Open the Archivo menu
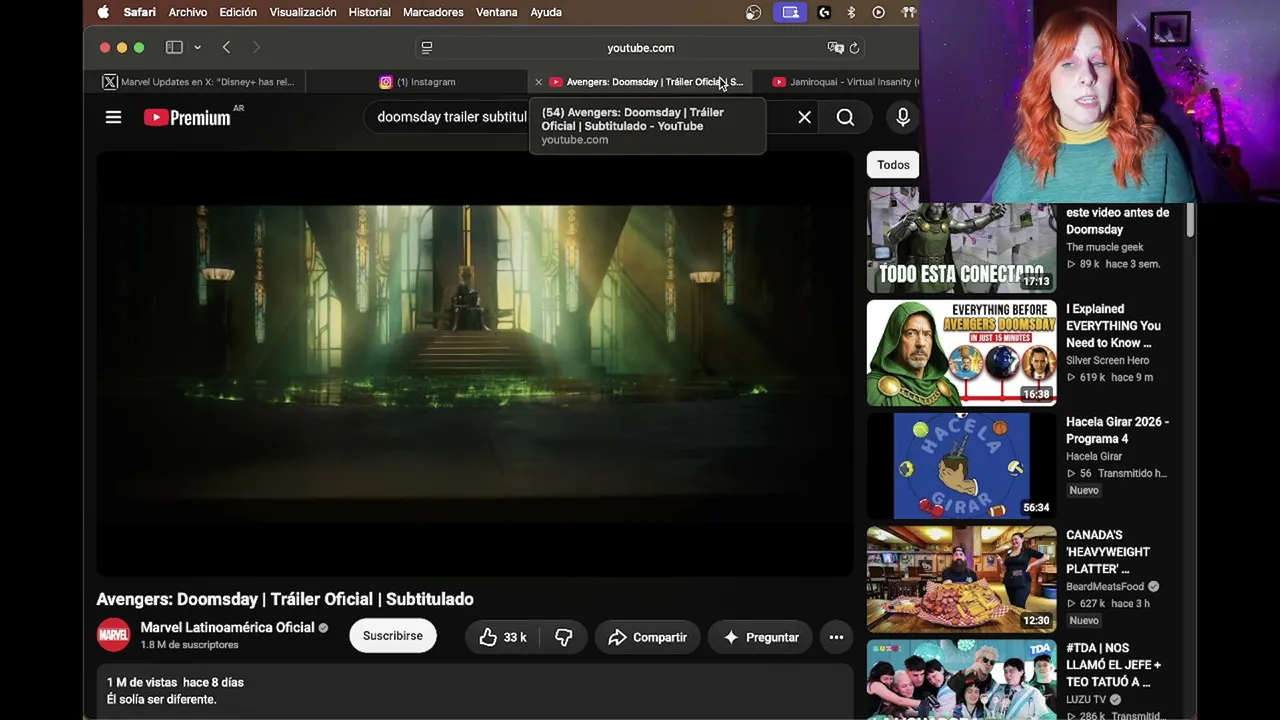Image resolution: width=1280 pixels, height=720 pixels. (x=188, y=12)
